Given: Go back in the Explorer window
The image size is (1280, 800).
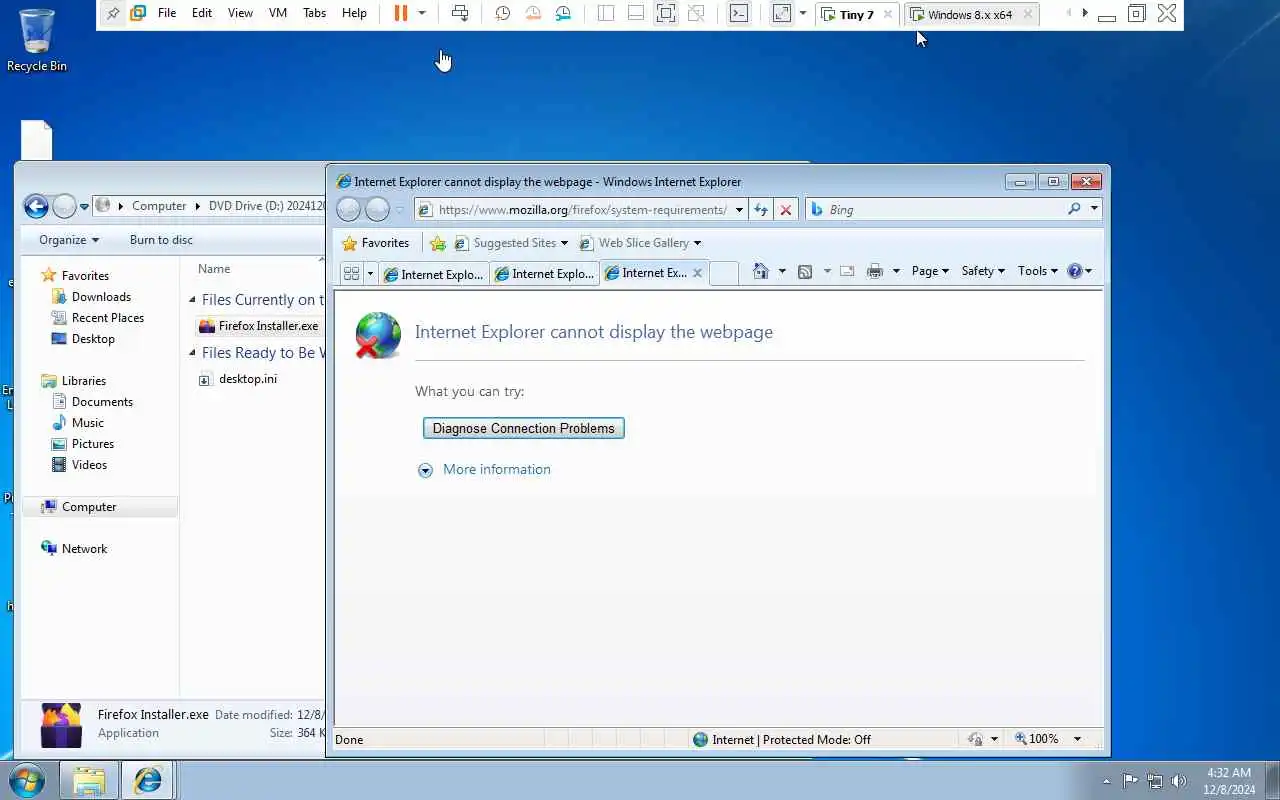Looking at the screenshot, I should 36,206.
